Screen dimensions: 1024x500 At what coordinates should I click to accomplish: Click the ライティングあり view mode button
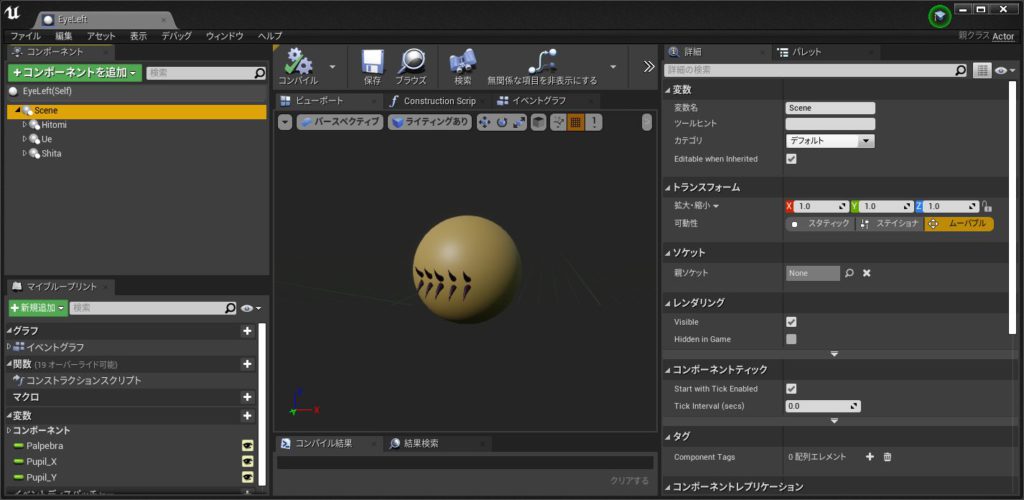click(430, 122)
